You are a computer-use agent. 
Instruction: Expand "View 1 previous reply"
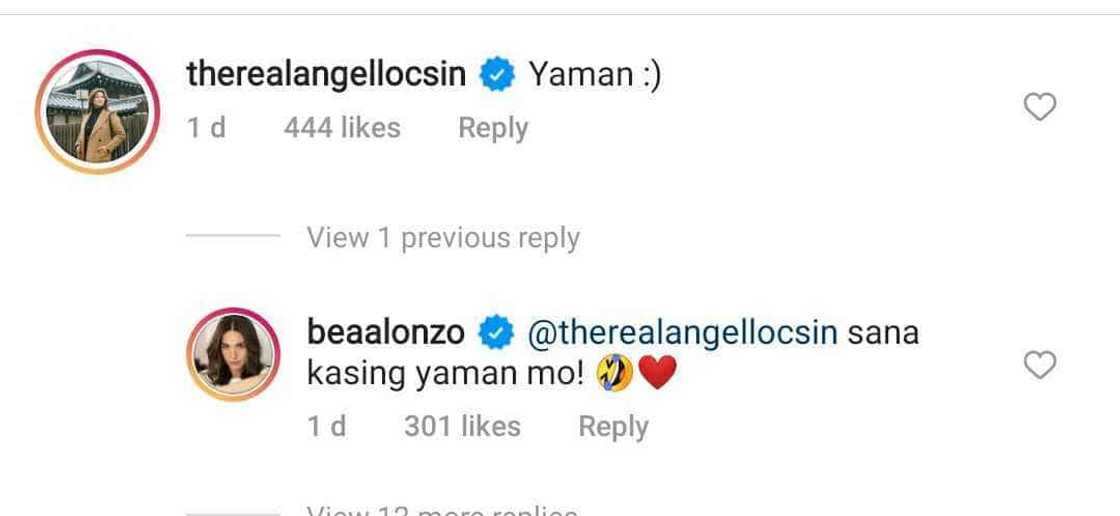pyautogui.click(x=443, y=238)
